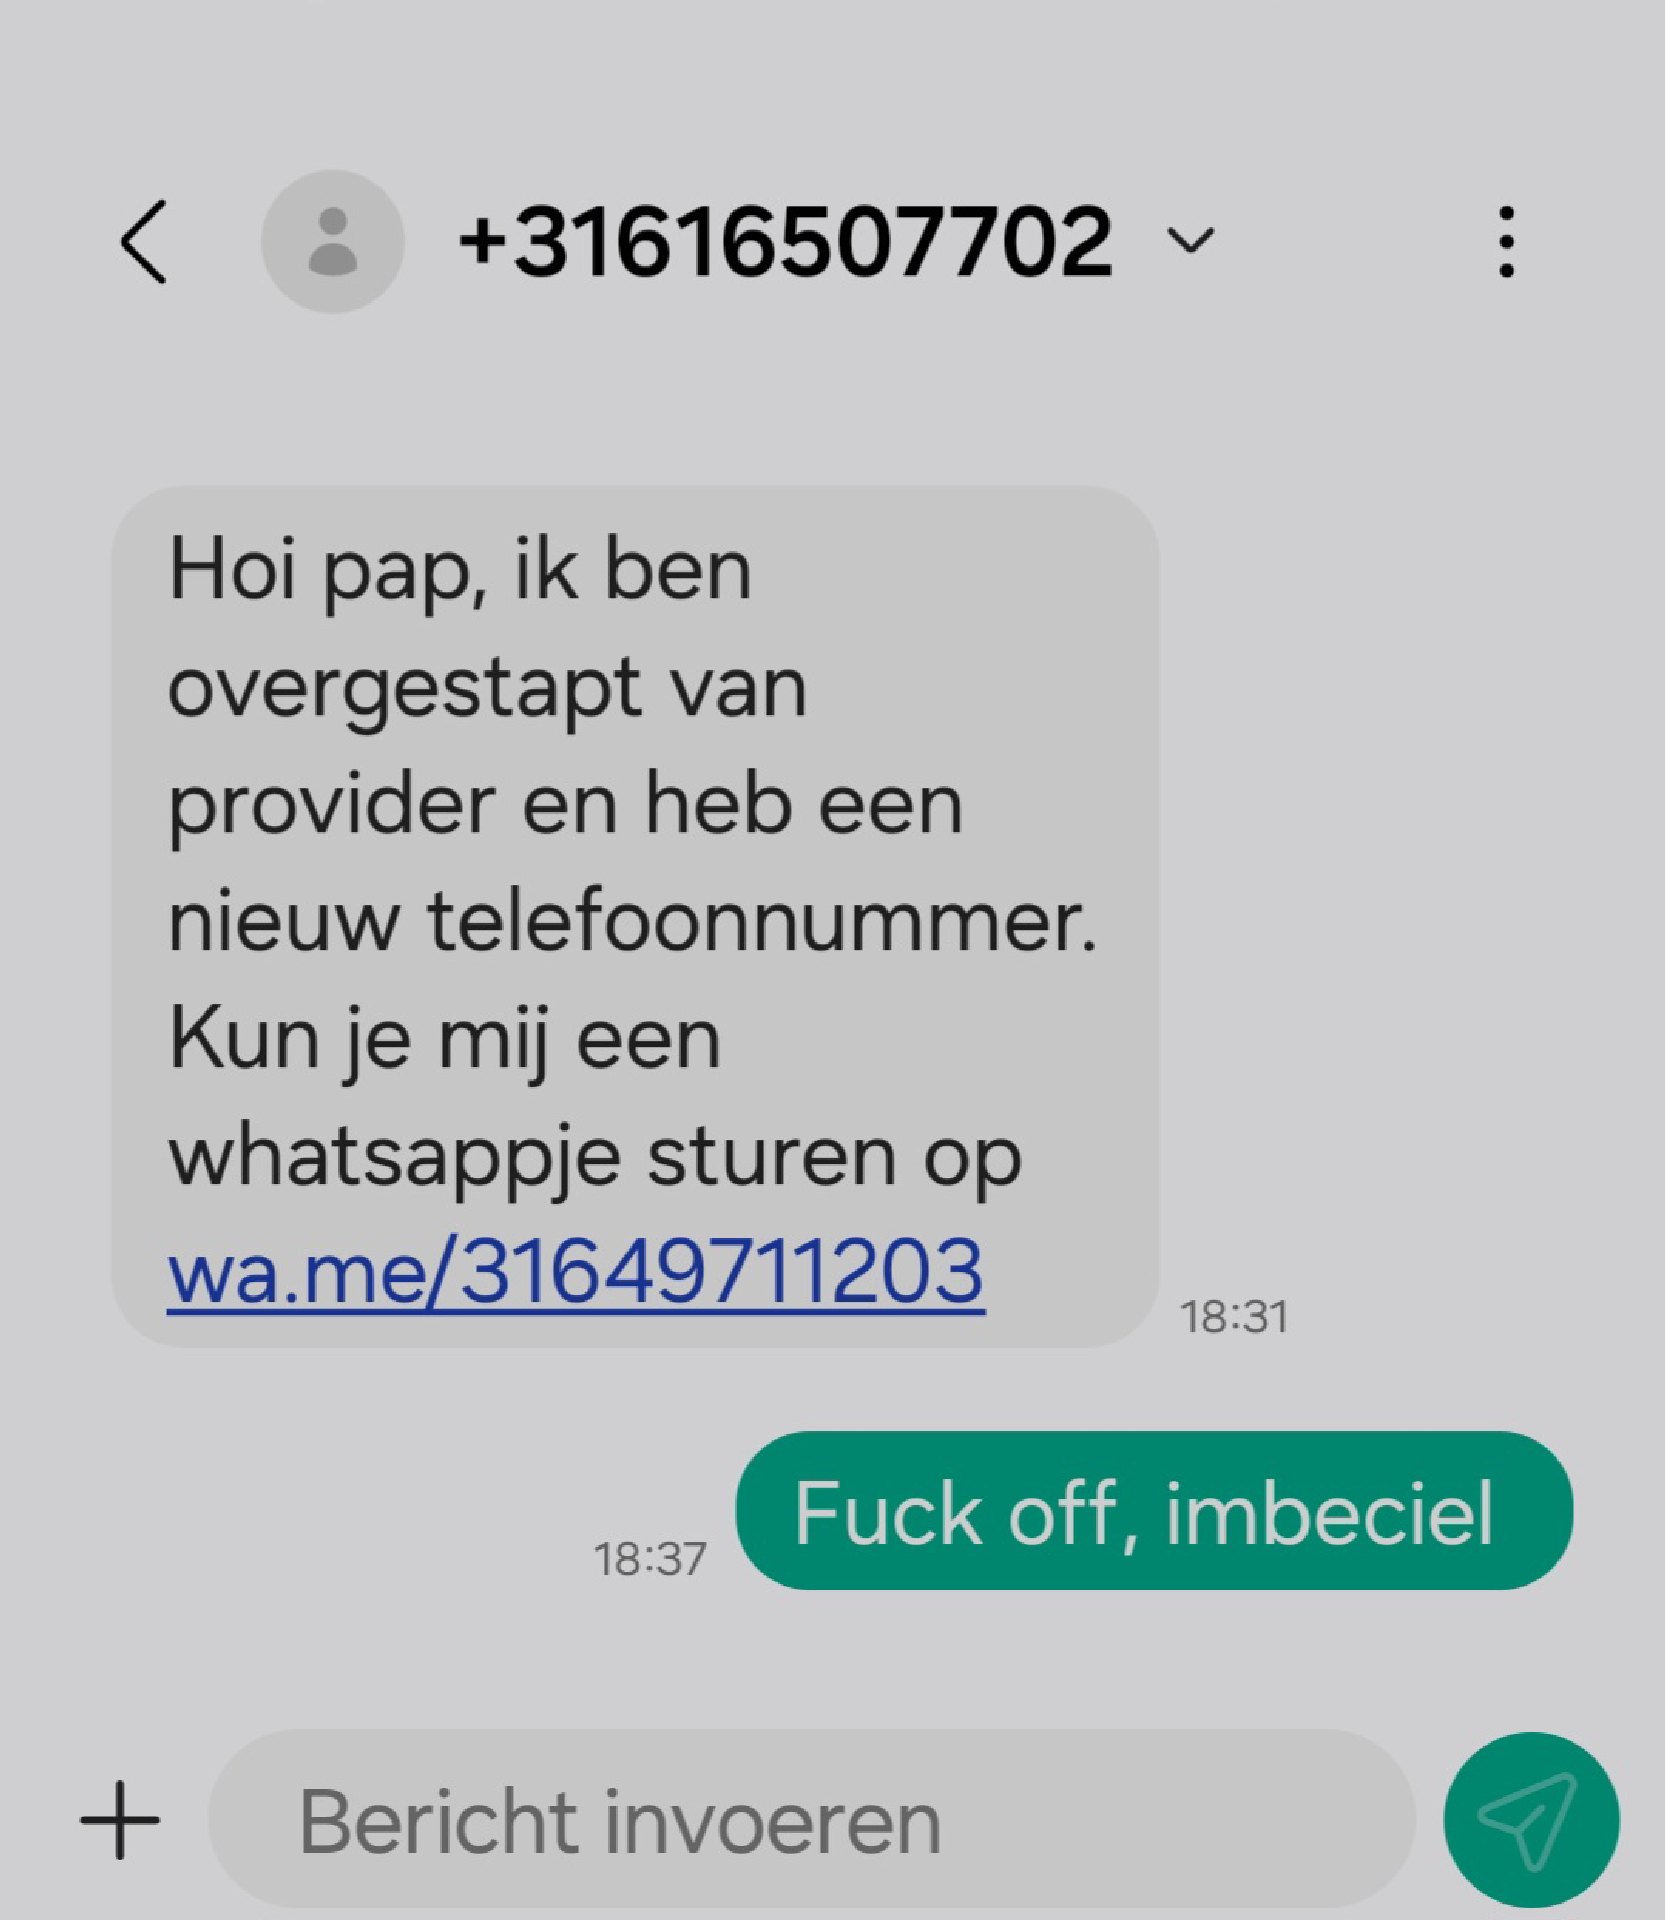
Task: Tap the 18:31 message timestamp
Action: tap(1234, 1317)
